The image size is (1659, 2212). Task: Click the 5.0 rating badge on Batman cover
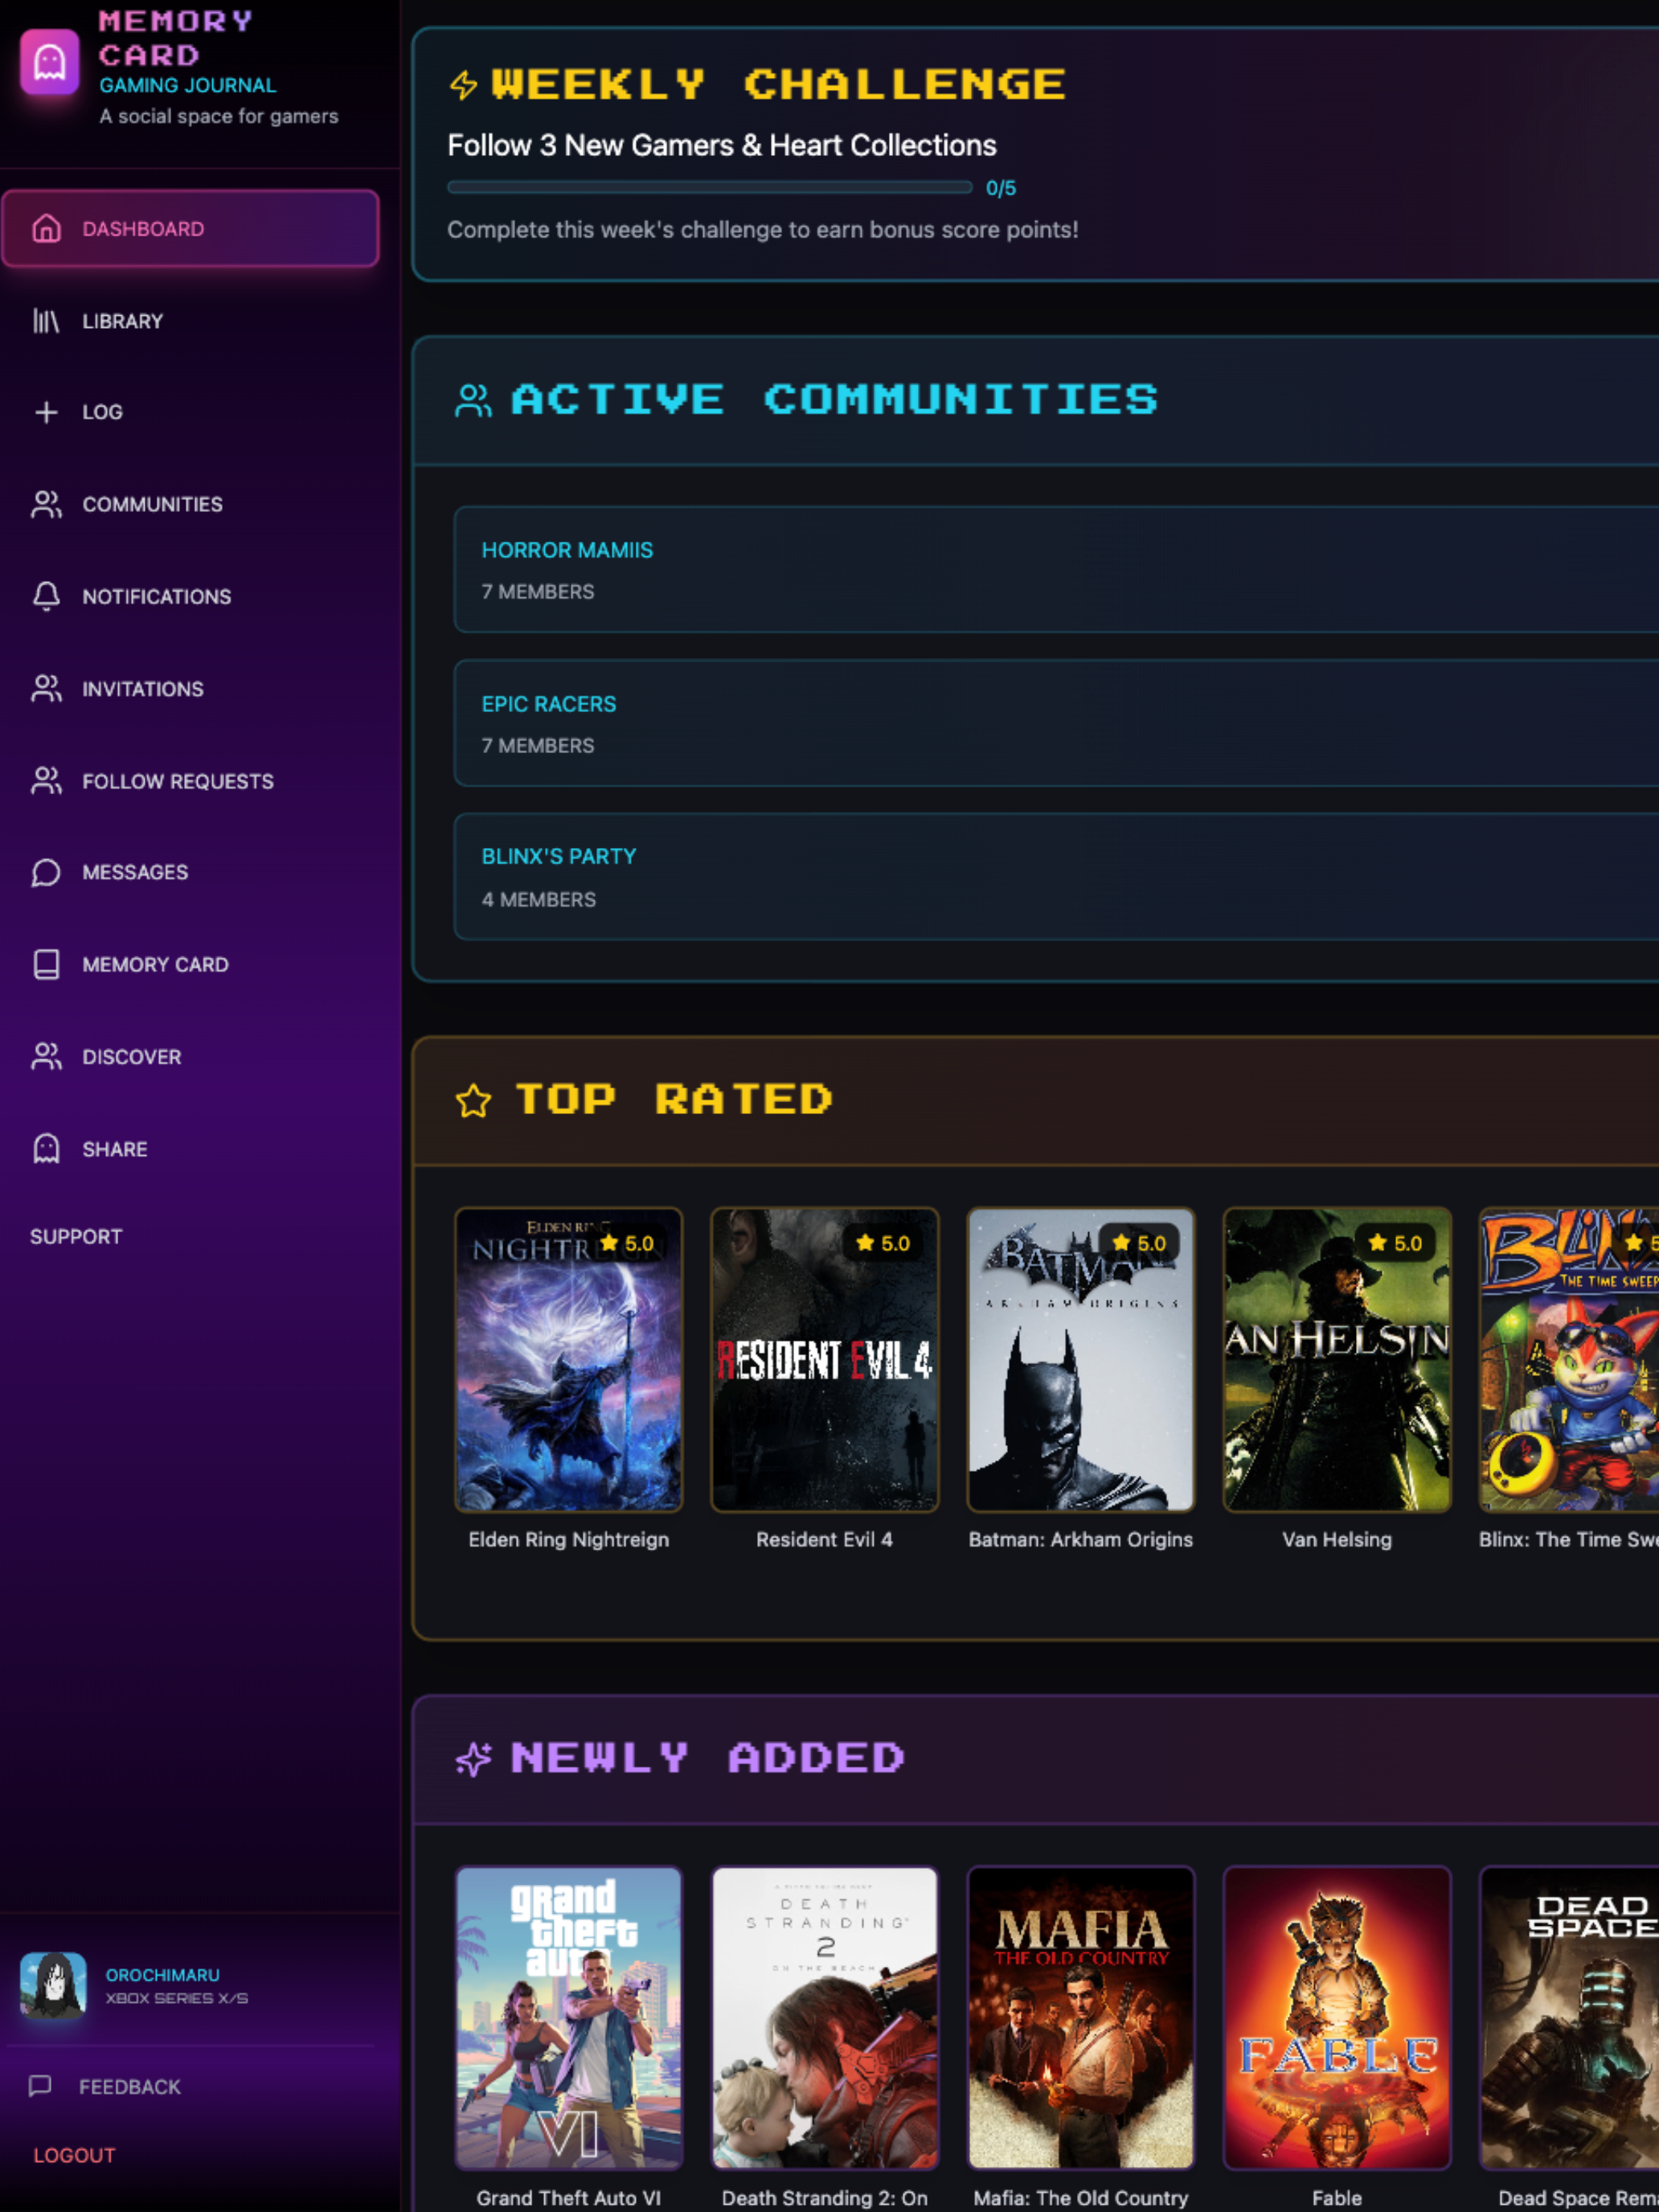pyautogui.click(x=1139, y=1243)
